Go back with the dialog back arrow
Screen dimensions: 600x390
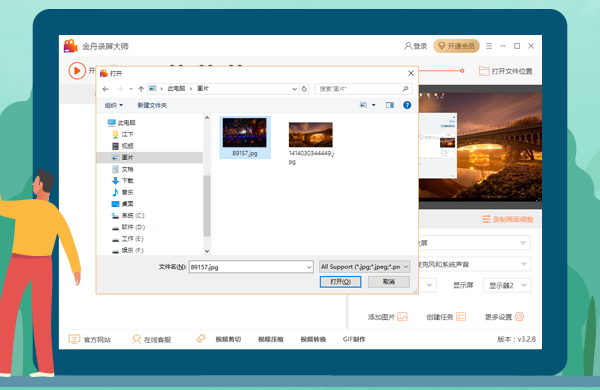106,89
